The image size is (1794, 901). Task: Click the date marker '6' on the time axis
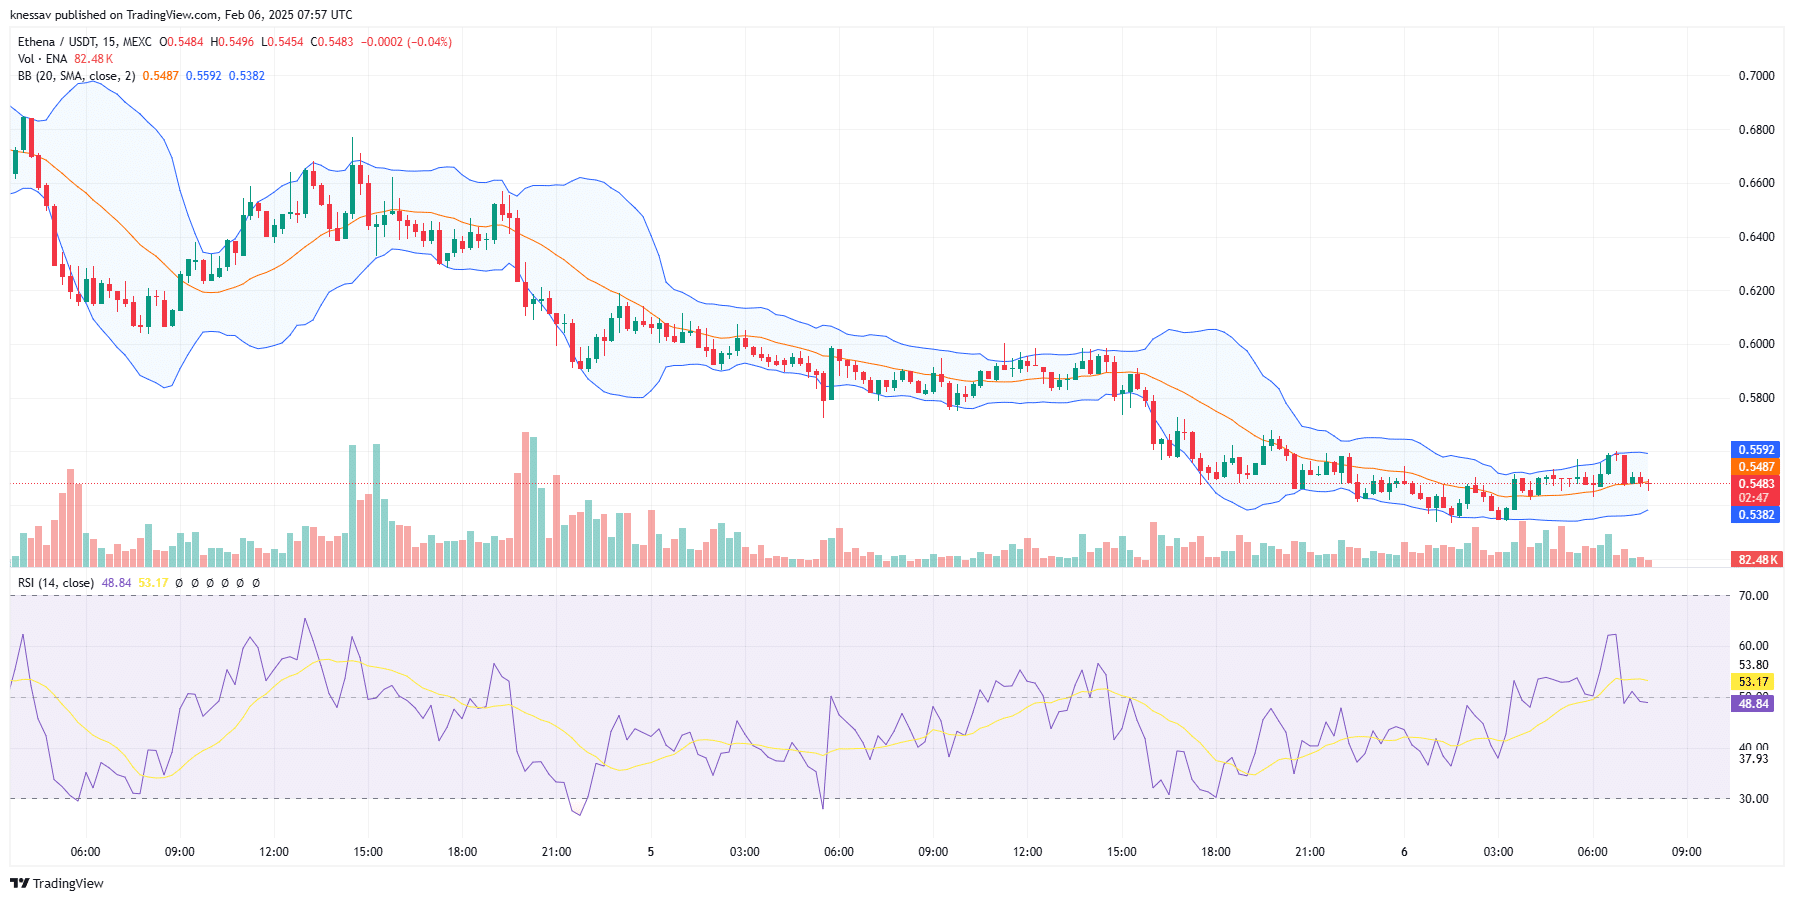click(1404, 852)
